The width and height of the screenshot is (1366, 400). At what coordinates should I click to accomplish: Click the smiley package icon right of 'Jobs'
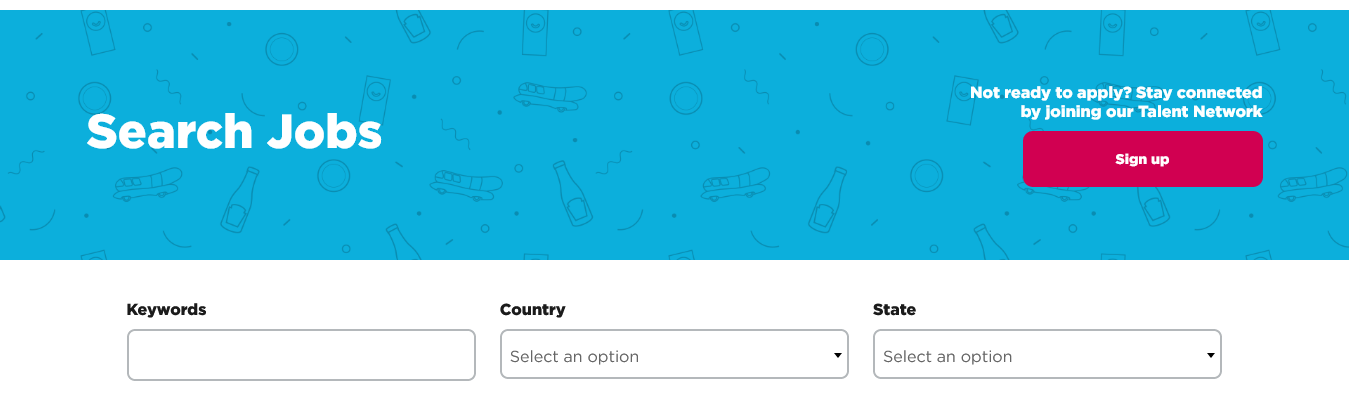pos(377,96)
